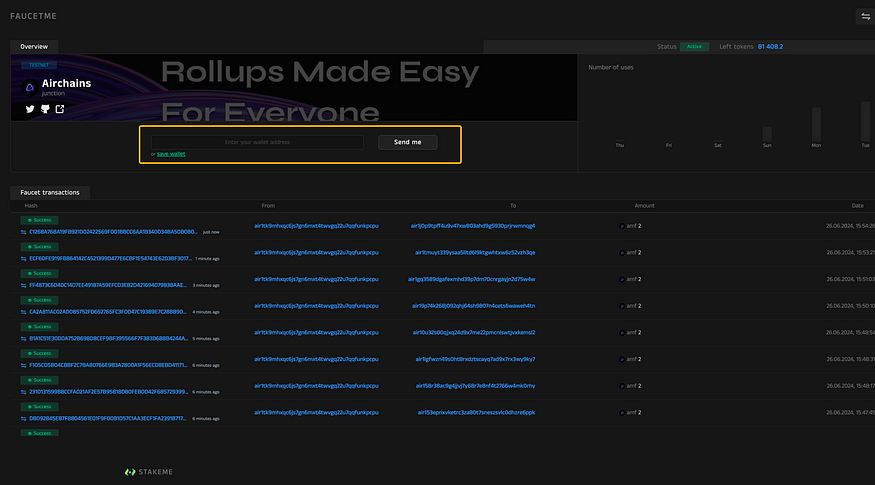875x485 pixels.
Task: Click the Hash column header
Action: (31, 206)
